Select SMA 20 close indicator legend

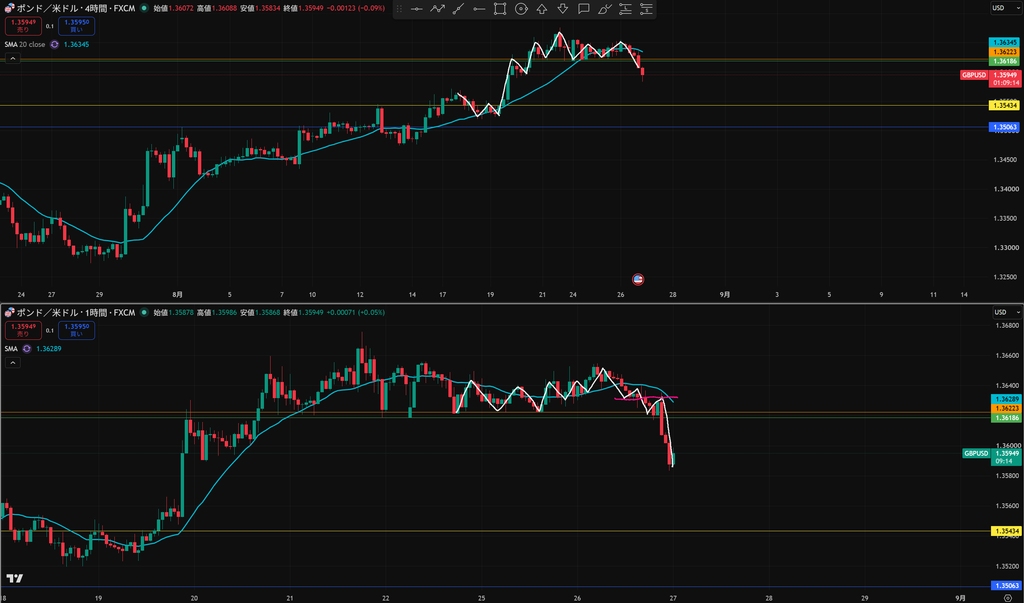pyautogui.click(x=25, y=44)
